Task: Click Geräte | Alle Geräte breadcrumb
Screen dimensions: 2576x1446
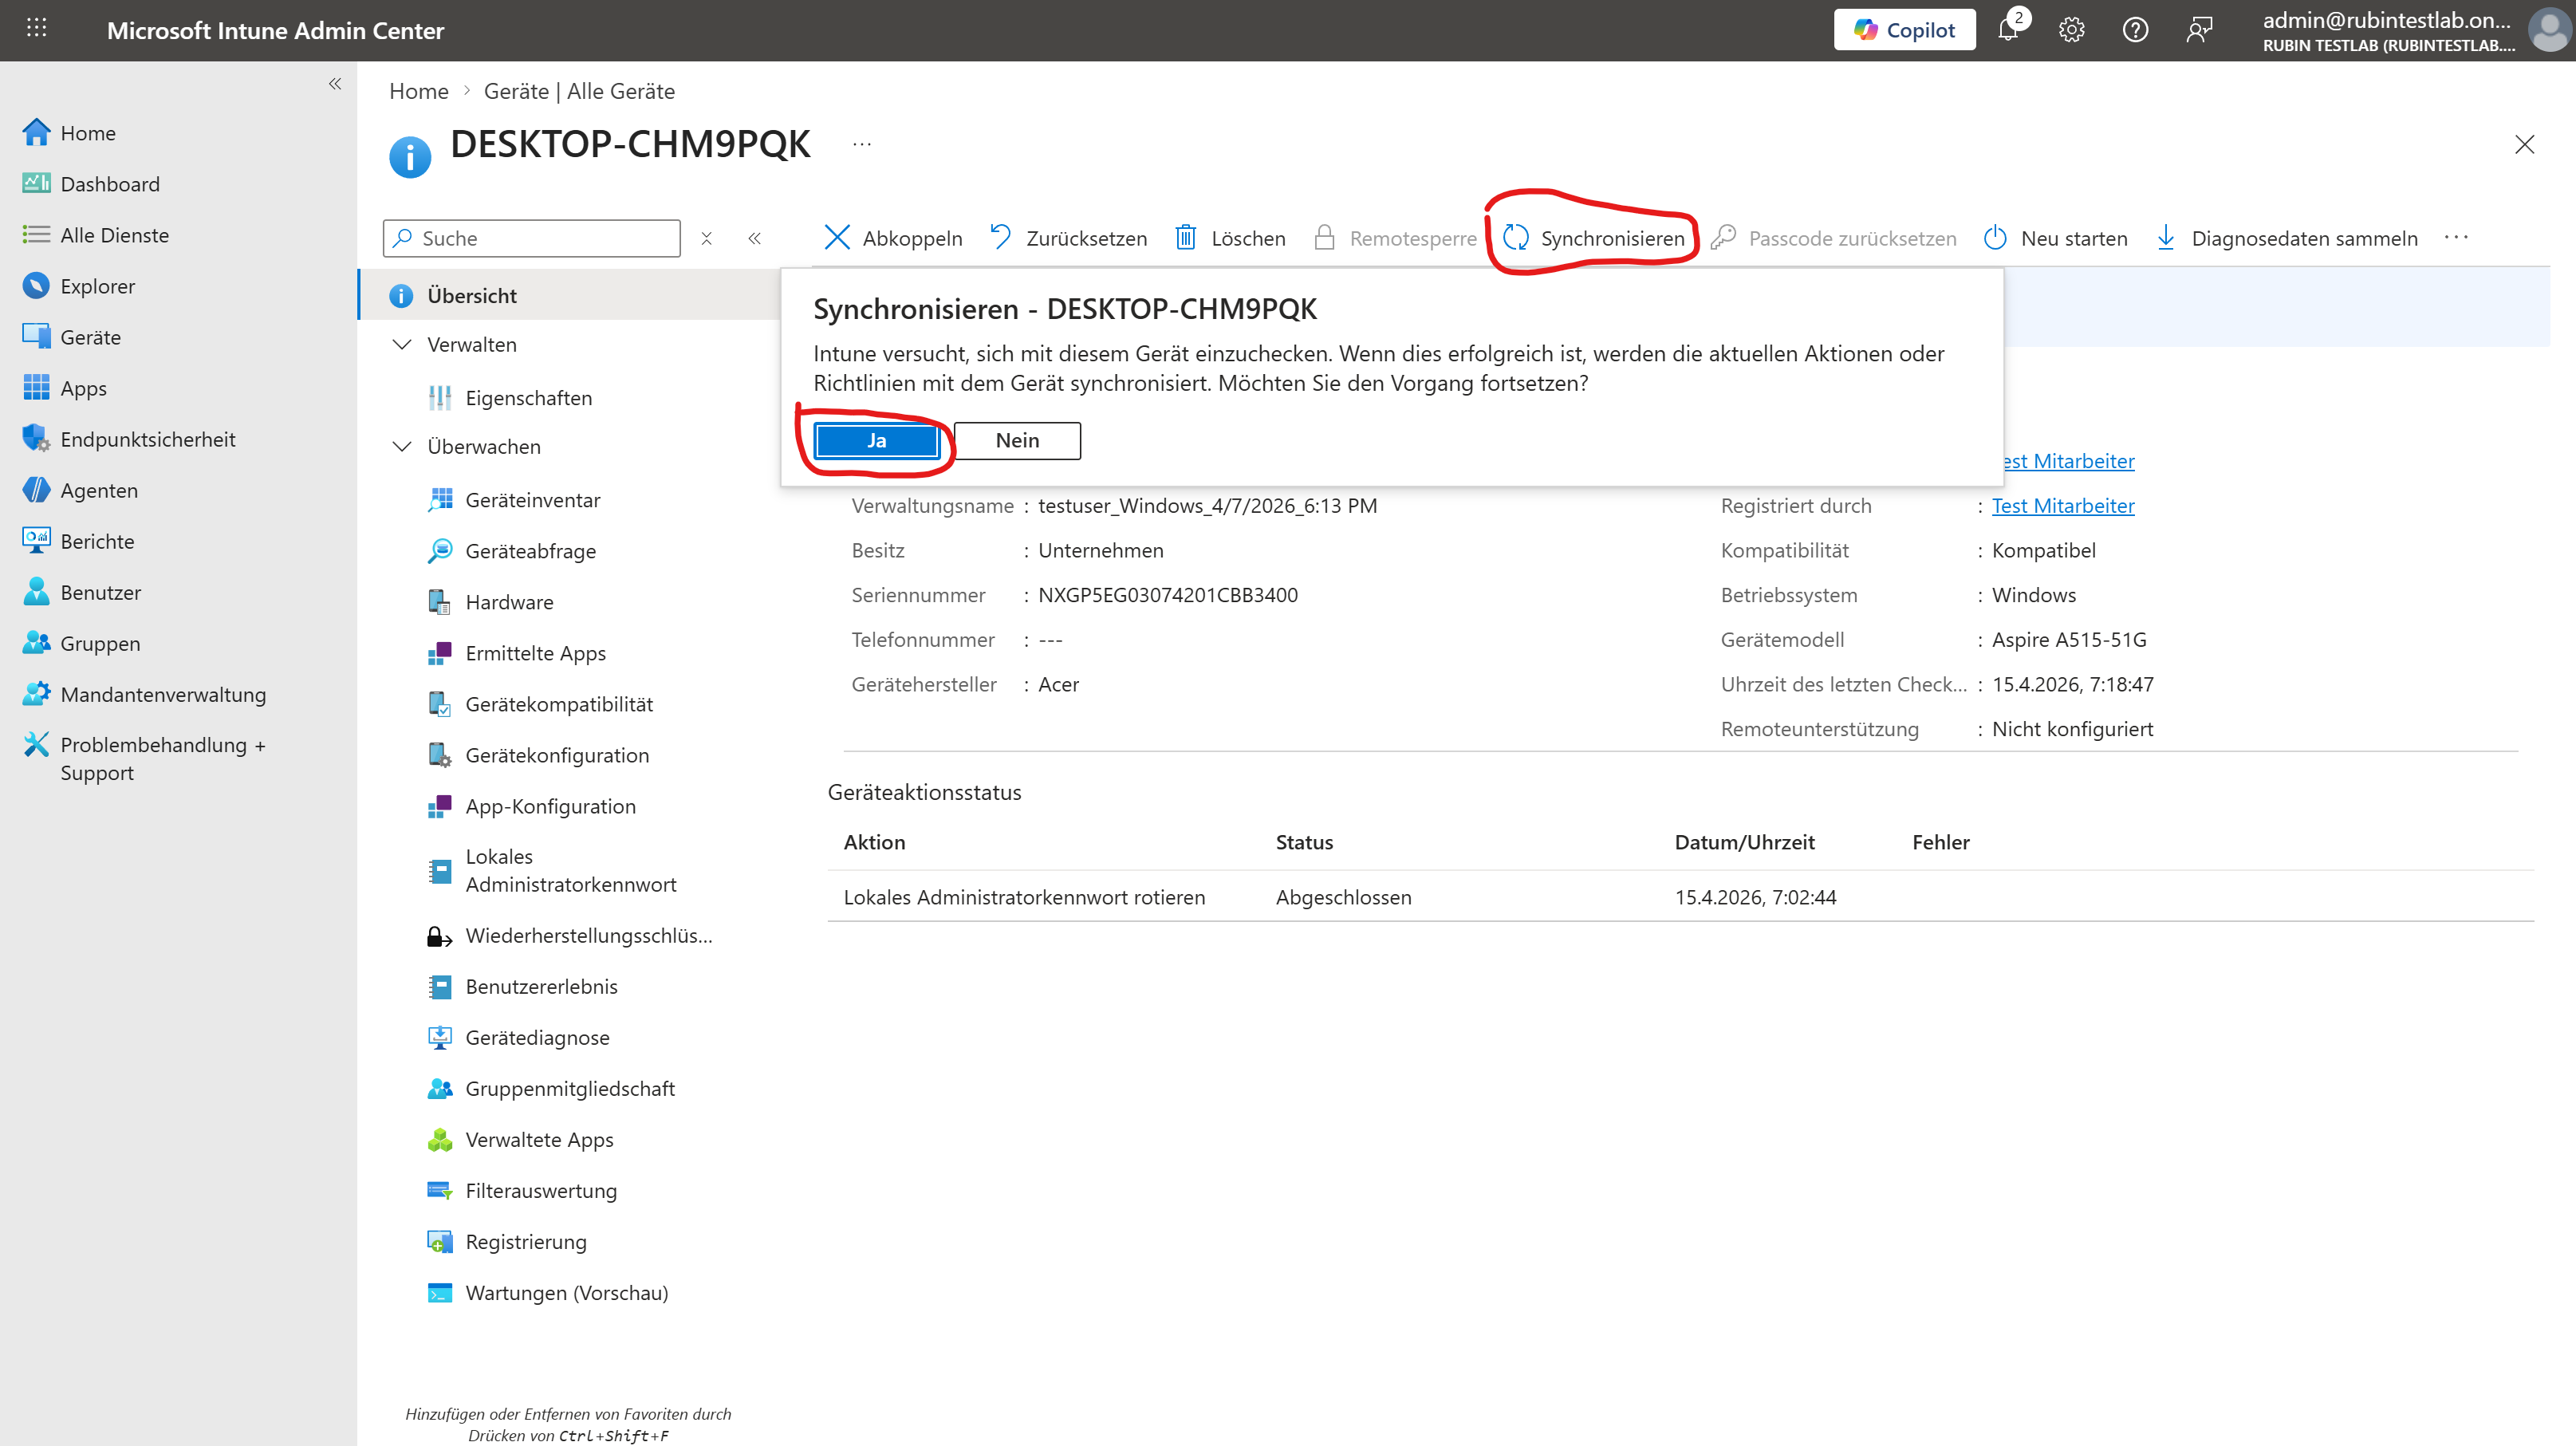Action: (x=579, y=91)
